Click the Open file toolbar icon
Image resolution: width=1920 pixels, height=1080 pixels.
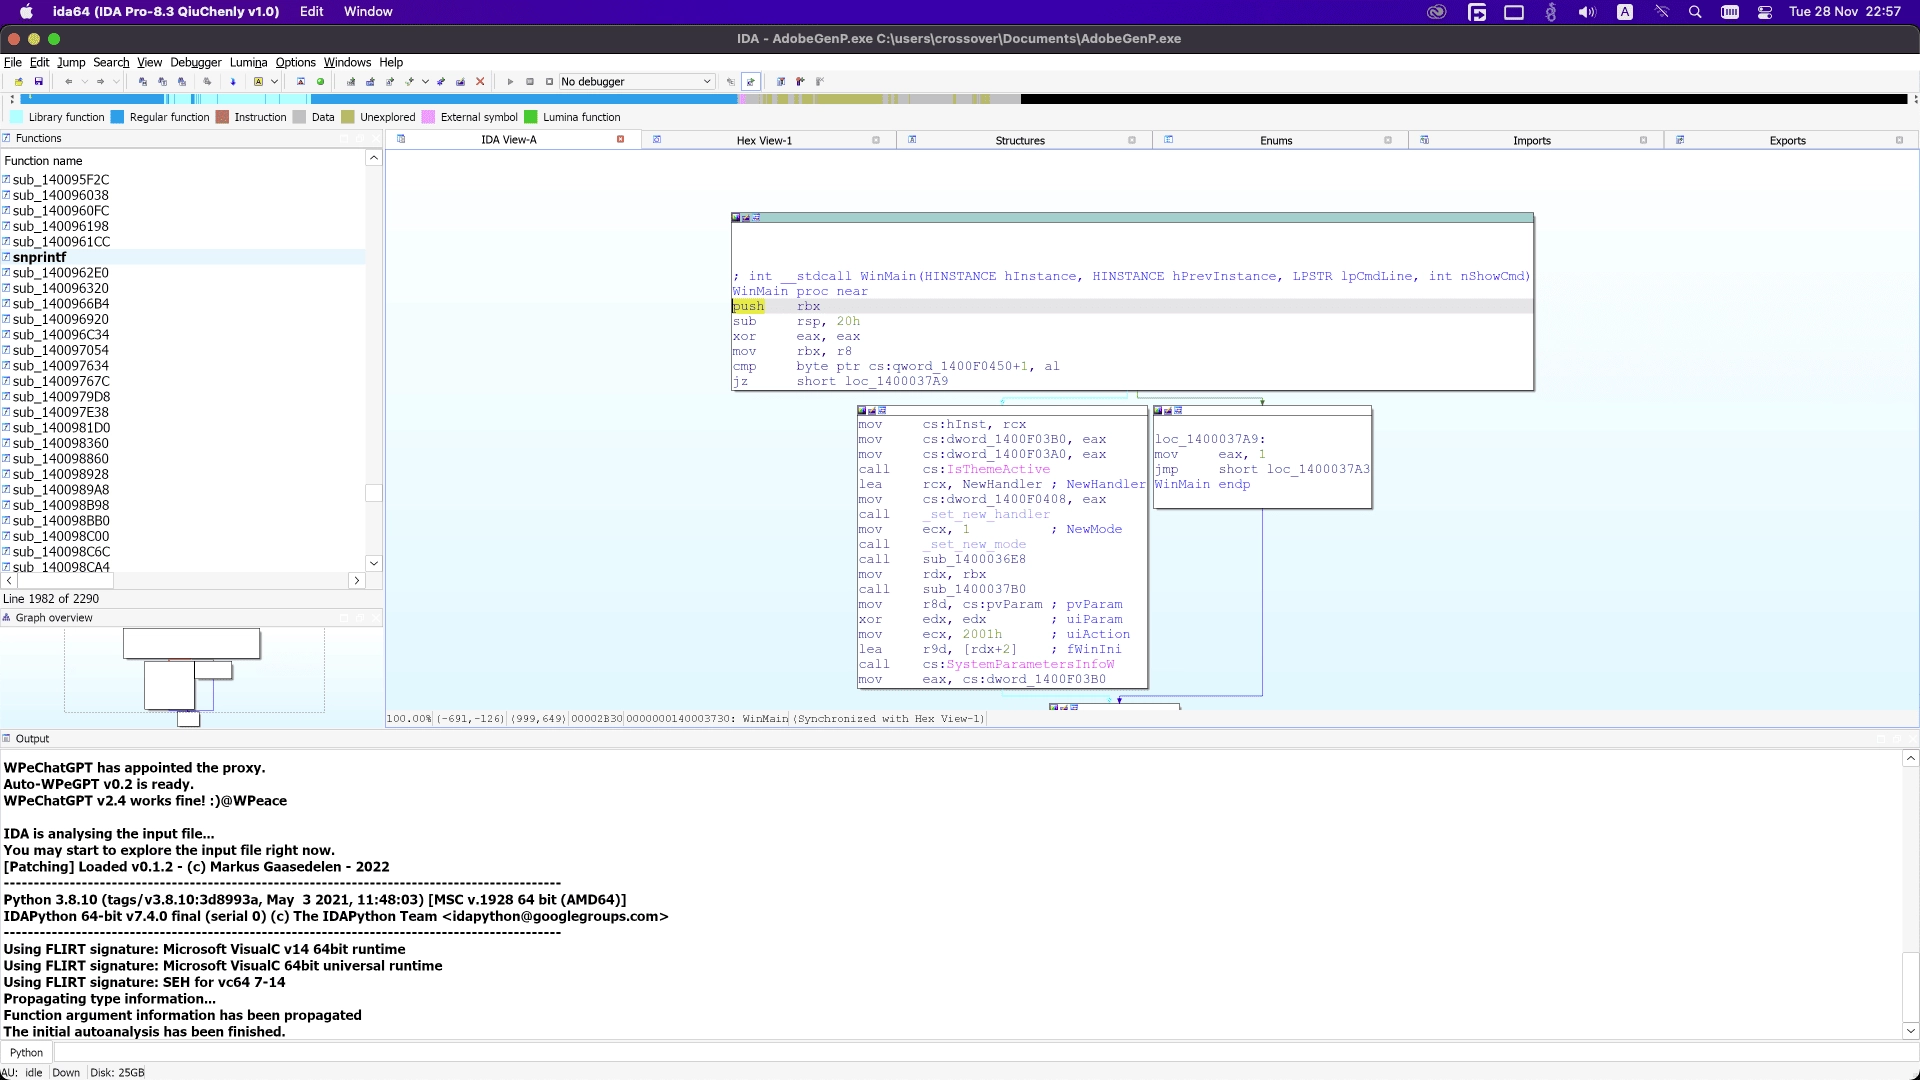tap(18, 82)
